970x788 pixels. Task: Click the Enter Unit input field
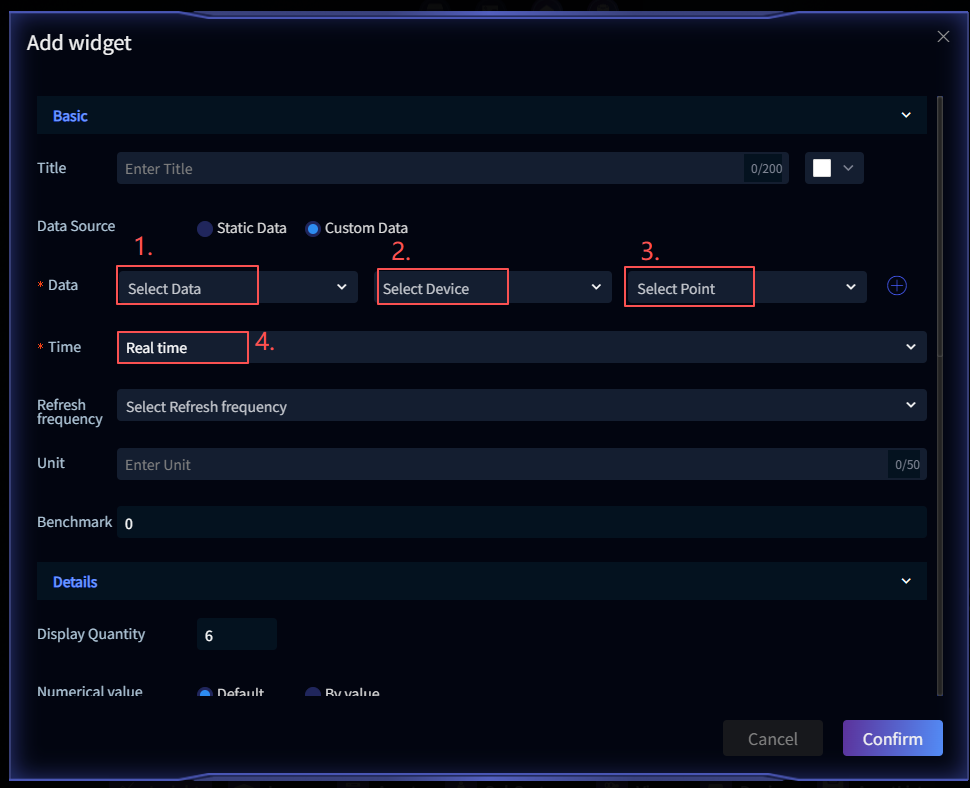(500, 464)
